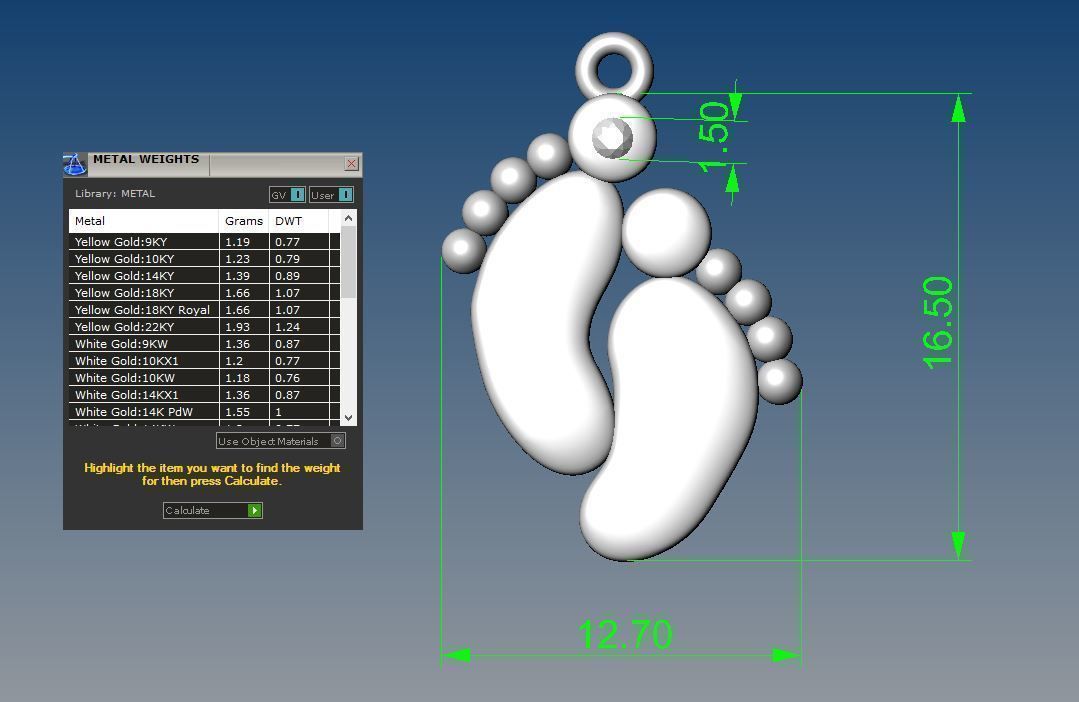1079x702 pixels.
Task: Select the 12.70 width dimension text
Action: [x=625, y=634]
